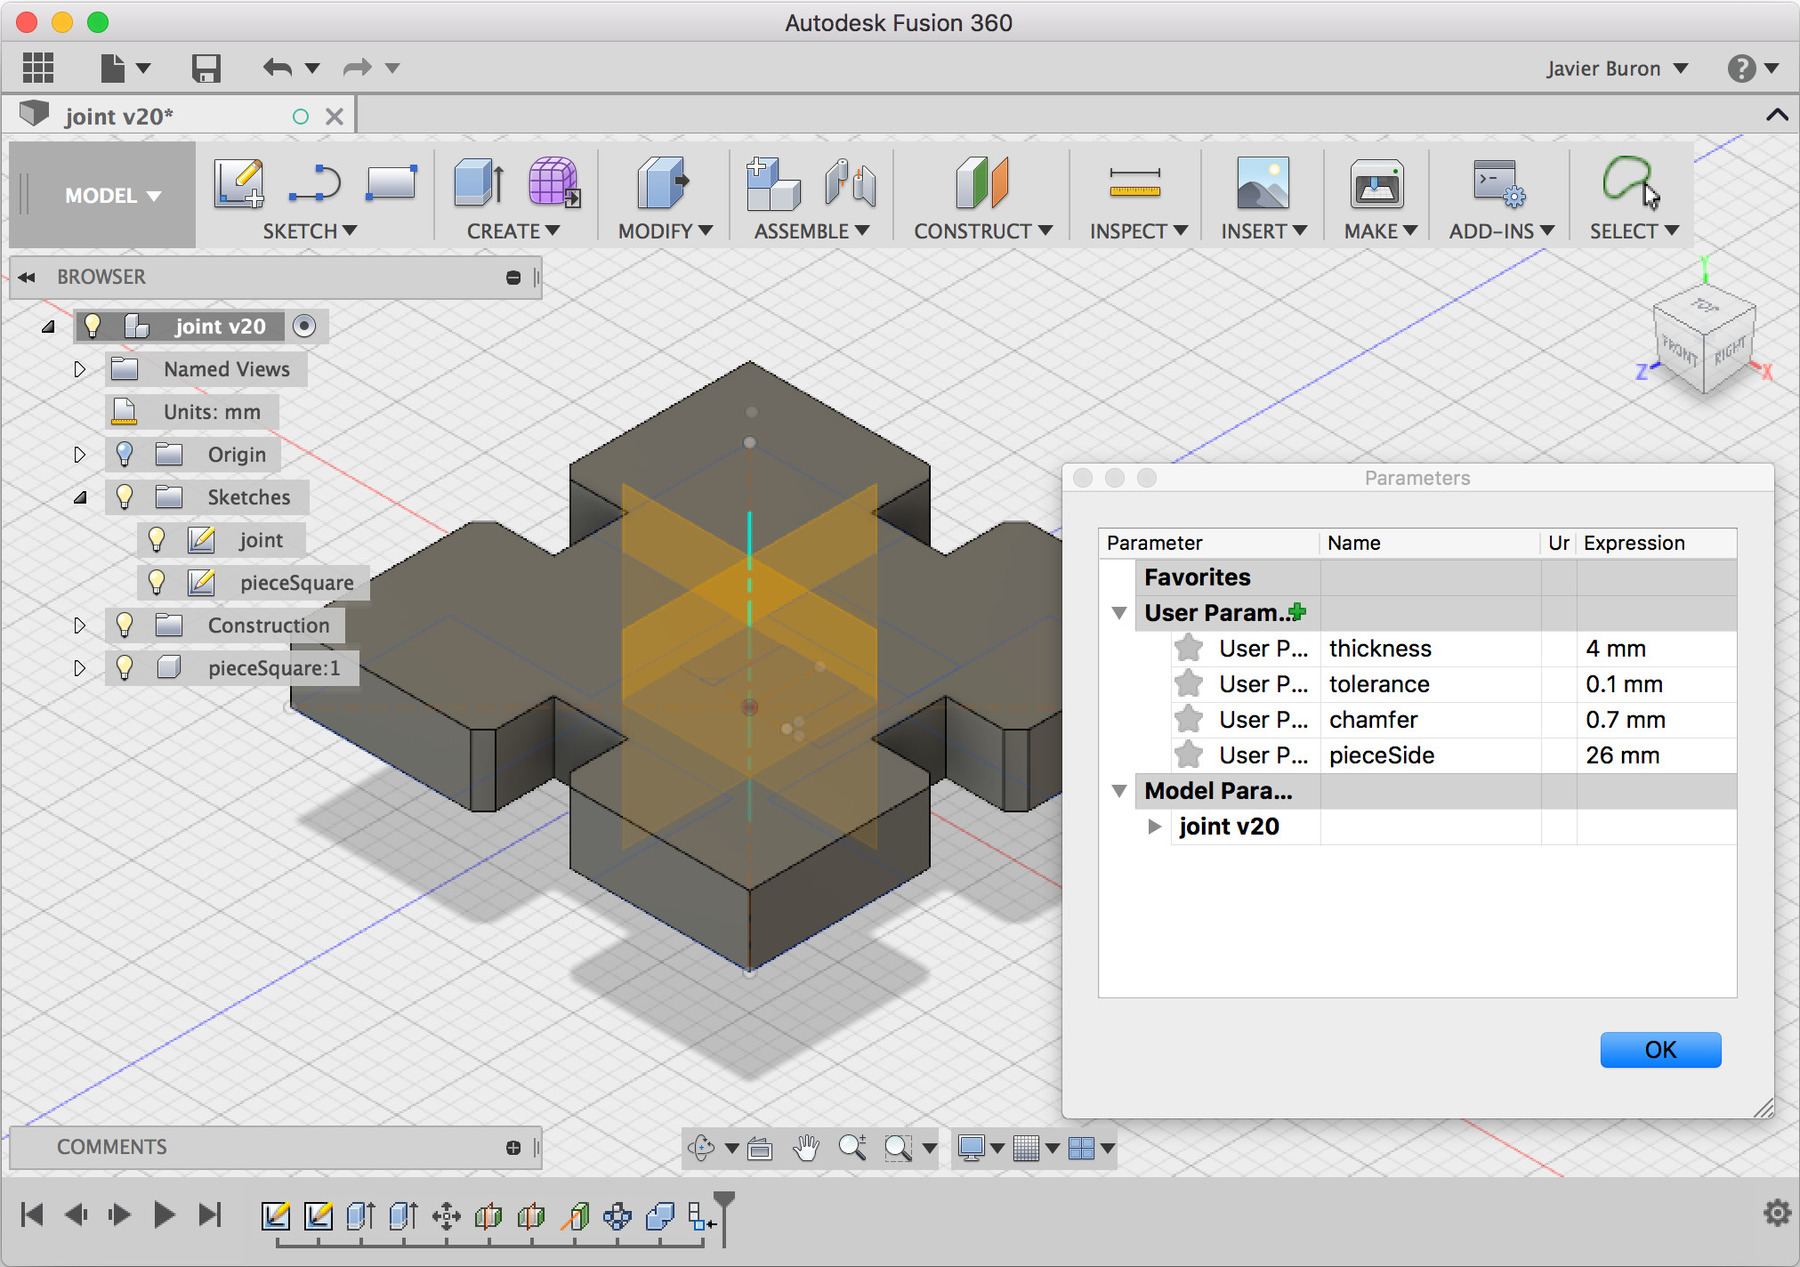The height and width of the screenshot is (1267, 1800).
Task: Click the 3D Print make icon
Action: pyautogui.click(x=1378, y=183)
